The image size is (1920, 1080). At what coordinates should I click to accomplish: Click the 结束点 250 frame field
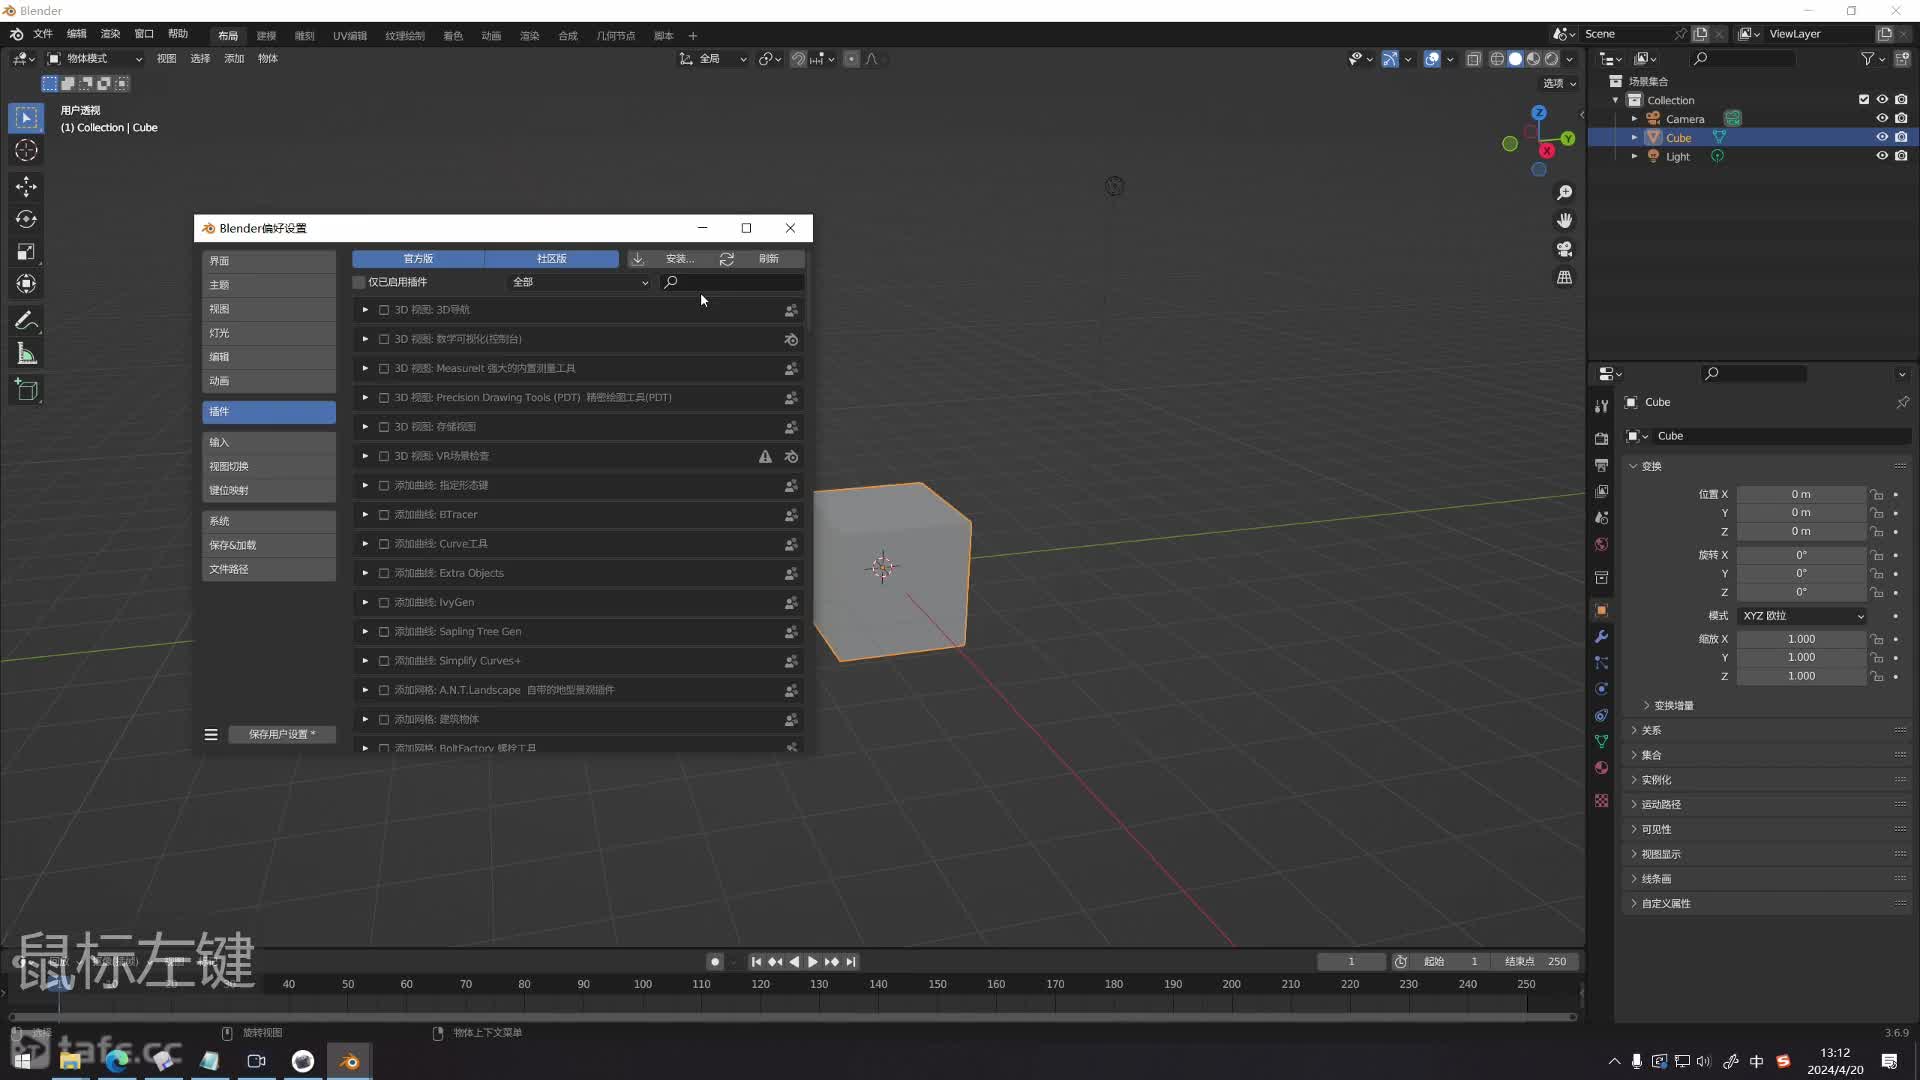click(1535, 962)
